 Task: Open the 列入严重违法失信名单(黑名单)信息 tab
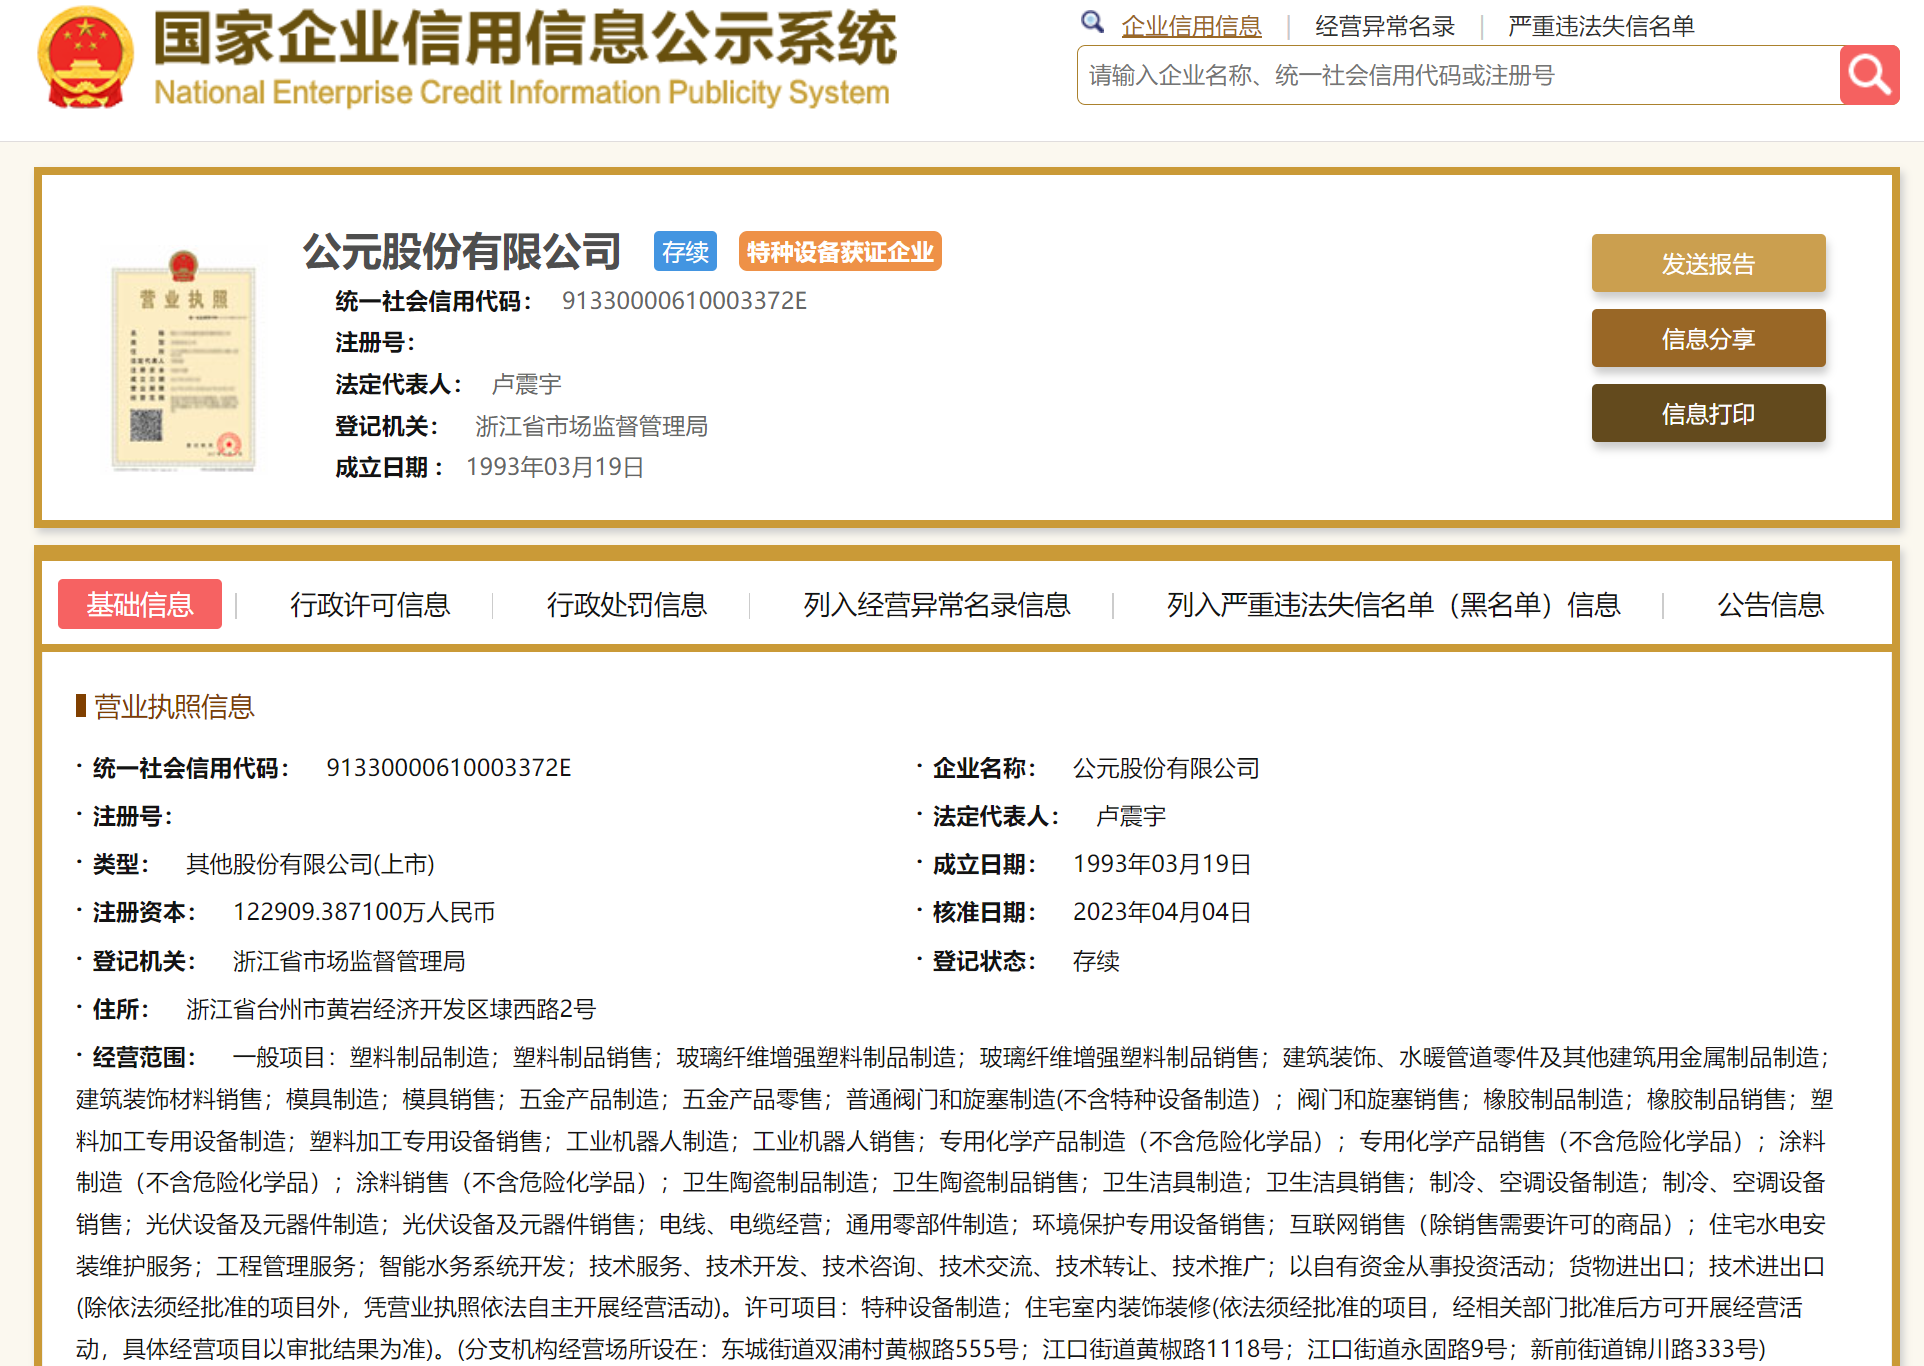point(1393,605)
